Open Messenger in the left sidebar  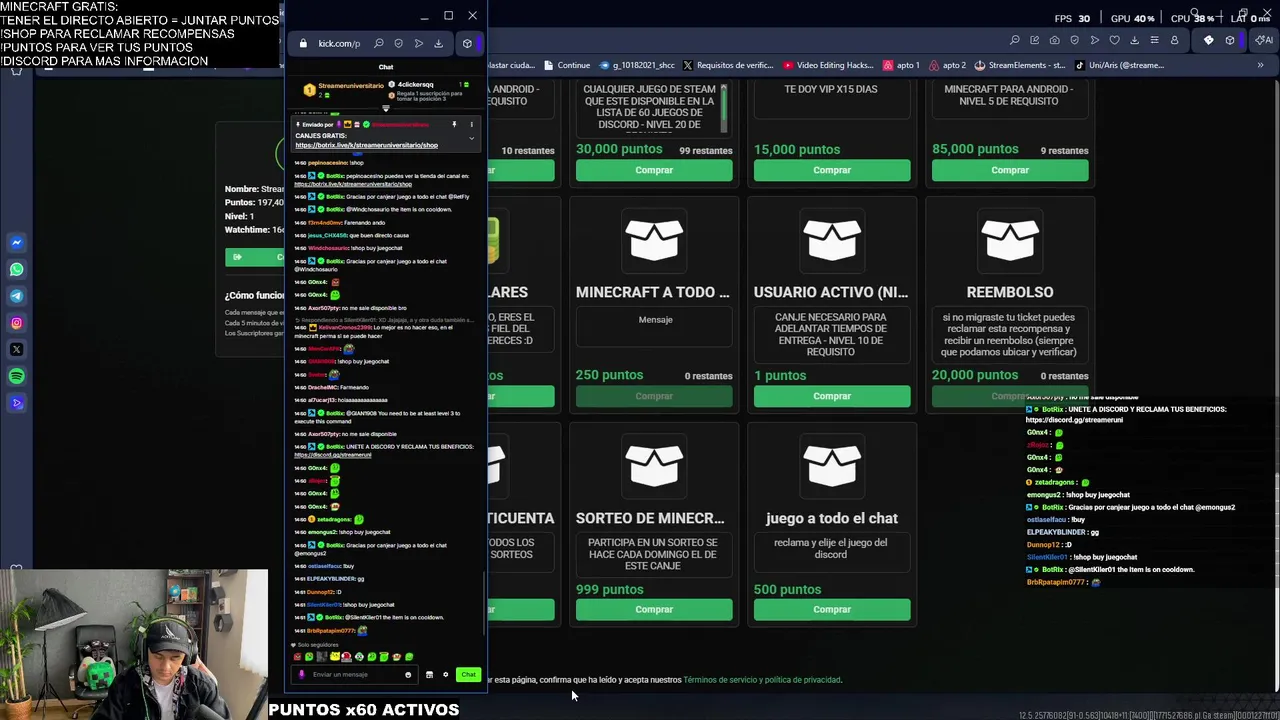16,242
